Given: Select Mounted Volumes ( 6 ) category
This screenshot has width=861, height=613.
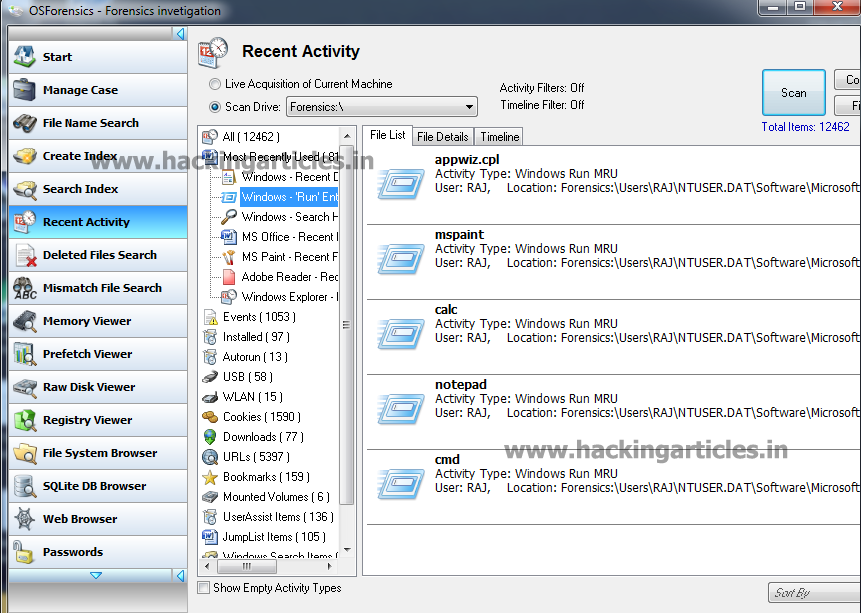Looking at the screenshot, I should click(267, 497).
